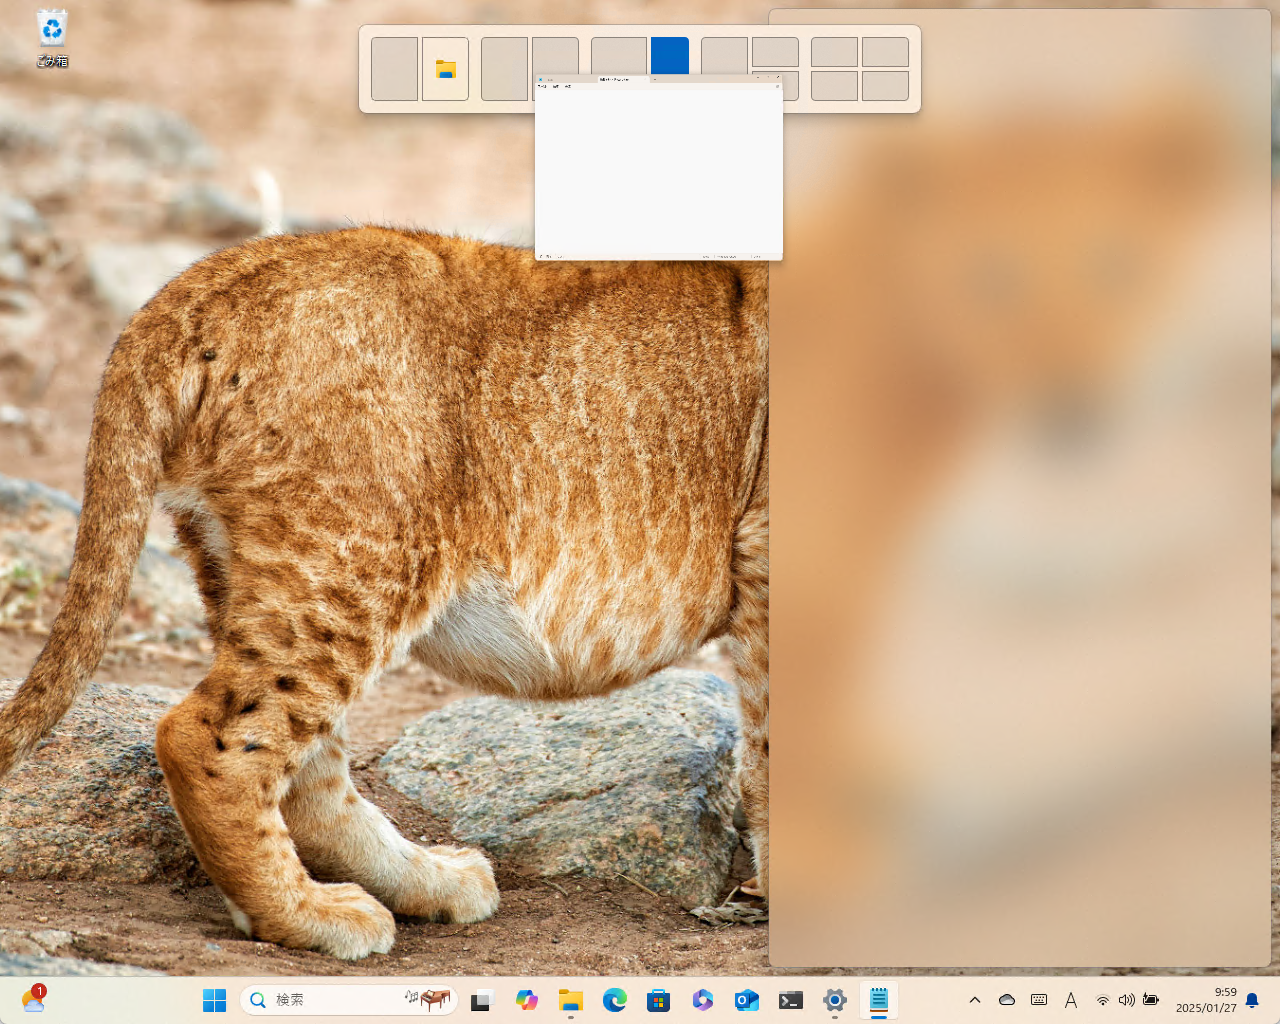Launch Microsoft Edge from the taskbar
Image resolution: width=1280 pixels, height=1024 pixels.
(615, 1000)
